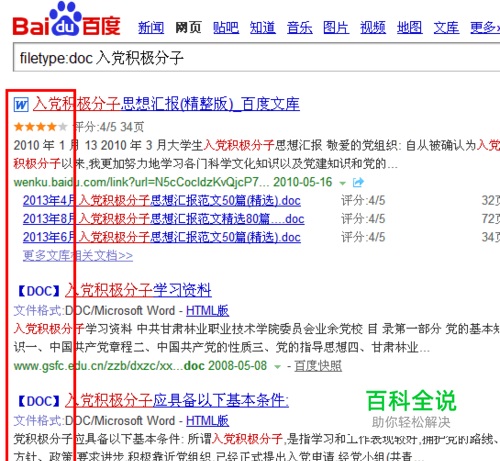Click 文件格式:DOC/Microsoft Word text under 学习资料 result
Screen dimensions: 500x461
coord(94,311)
